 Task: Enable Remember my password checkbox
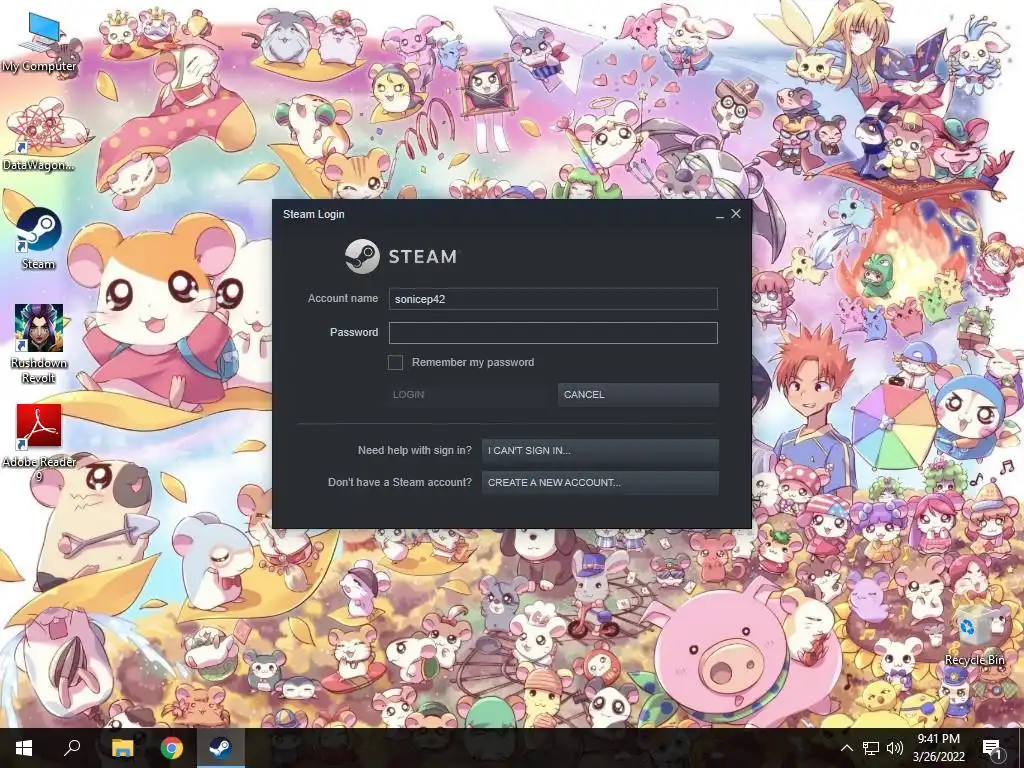[x=395, y=362]
